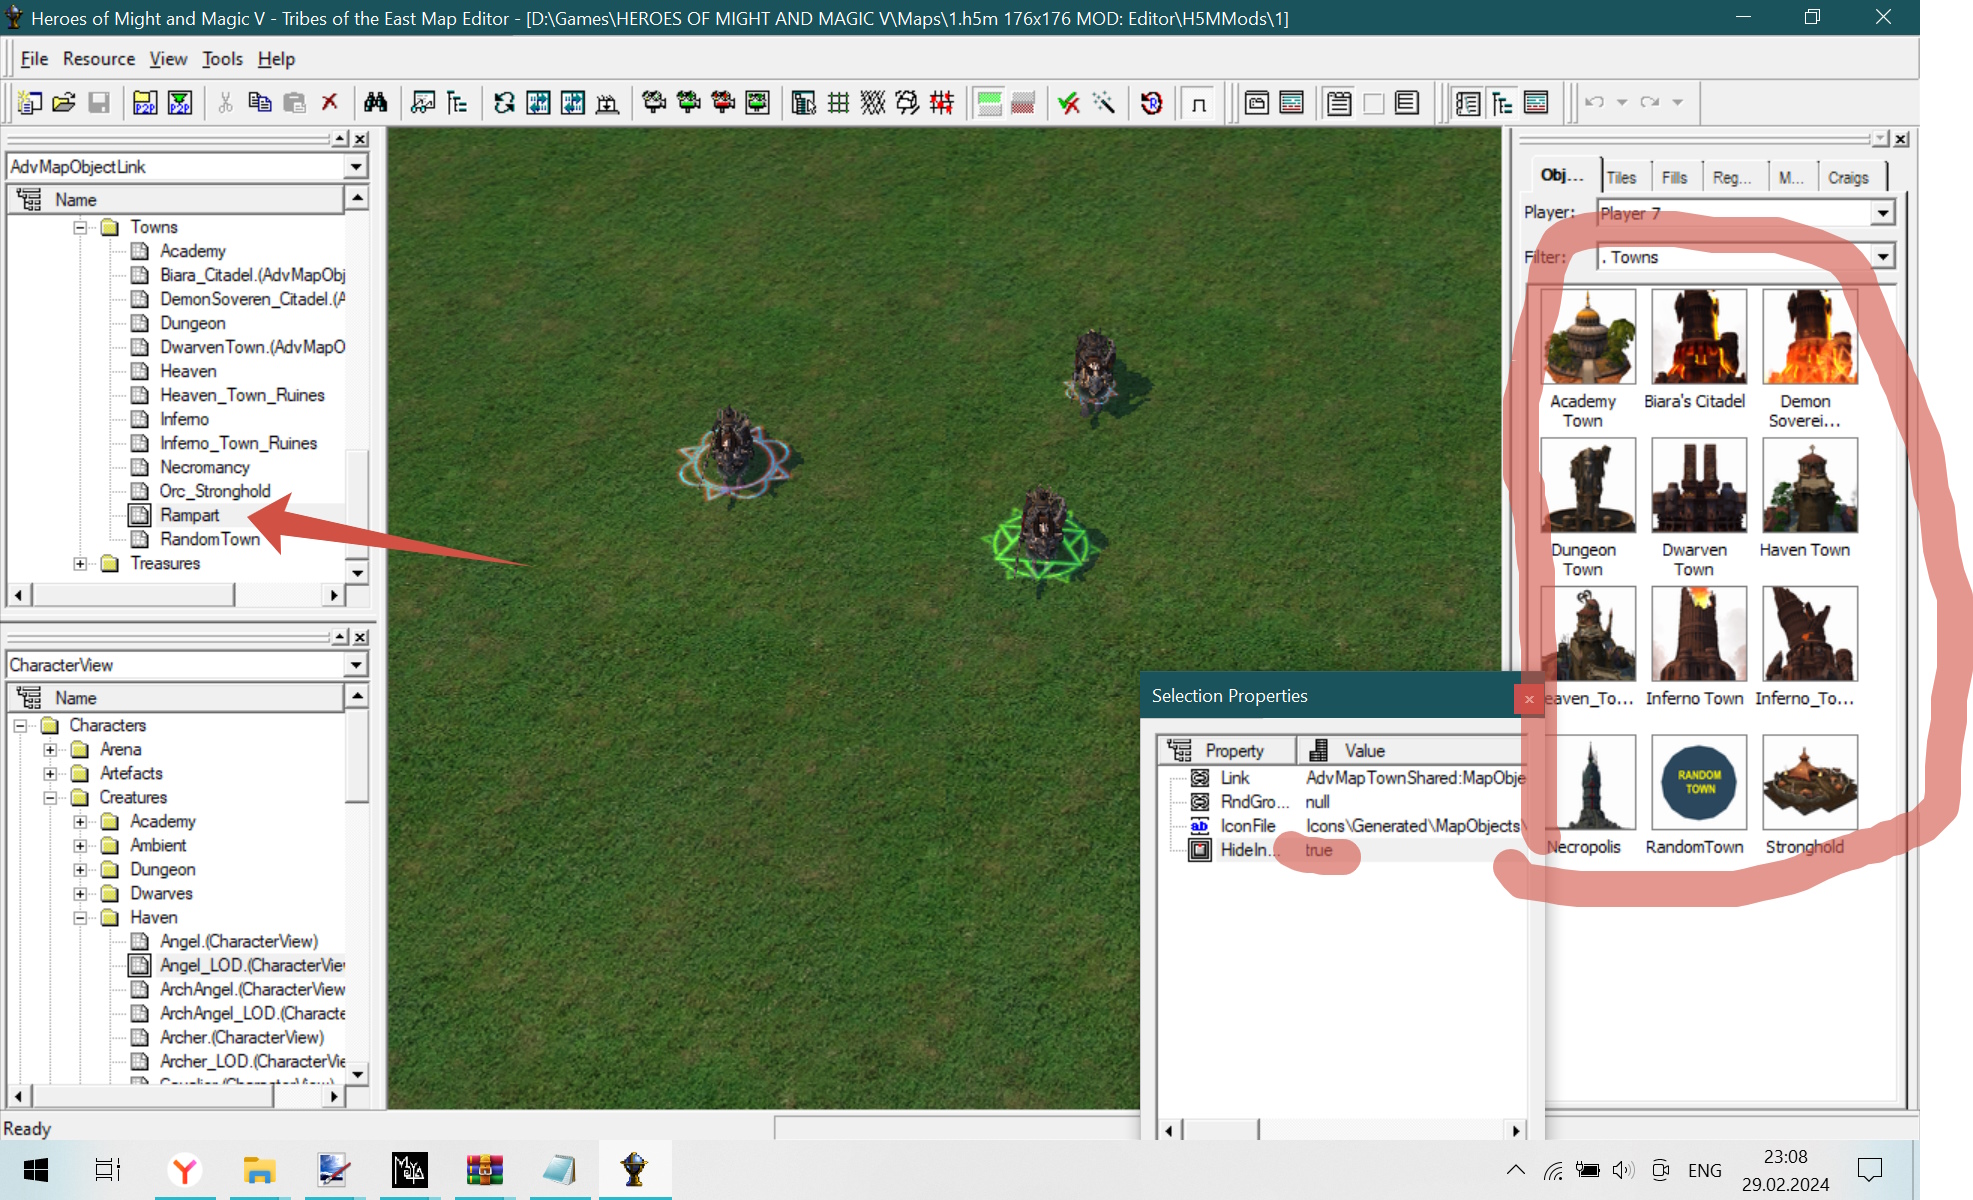Open the Towns filter dropdown
The height and width of the screenshot is (1200, 1973).
tap(1883, 257)
